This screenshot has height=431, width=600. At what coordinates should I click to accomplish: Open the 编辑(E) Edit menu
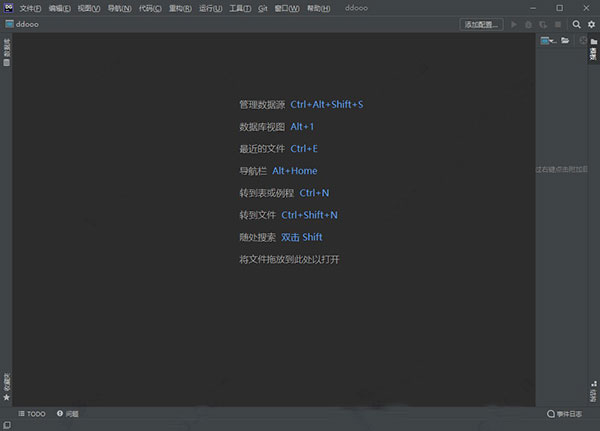[x=60, y=8]
